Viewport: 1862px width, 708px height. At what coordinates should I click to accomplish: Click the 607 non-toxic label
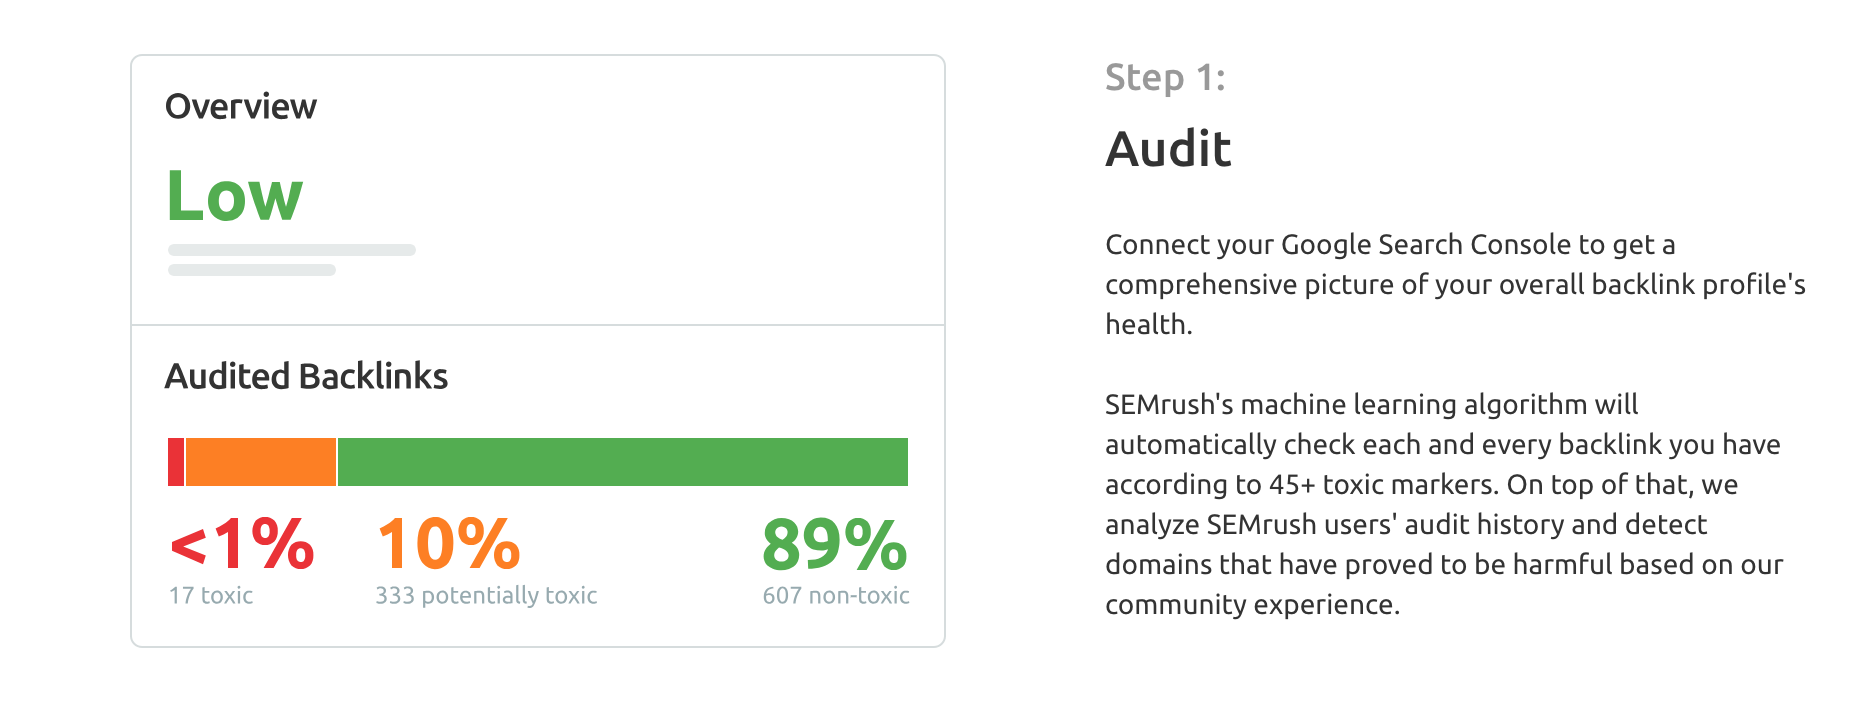(836, 595)
